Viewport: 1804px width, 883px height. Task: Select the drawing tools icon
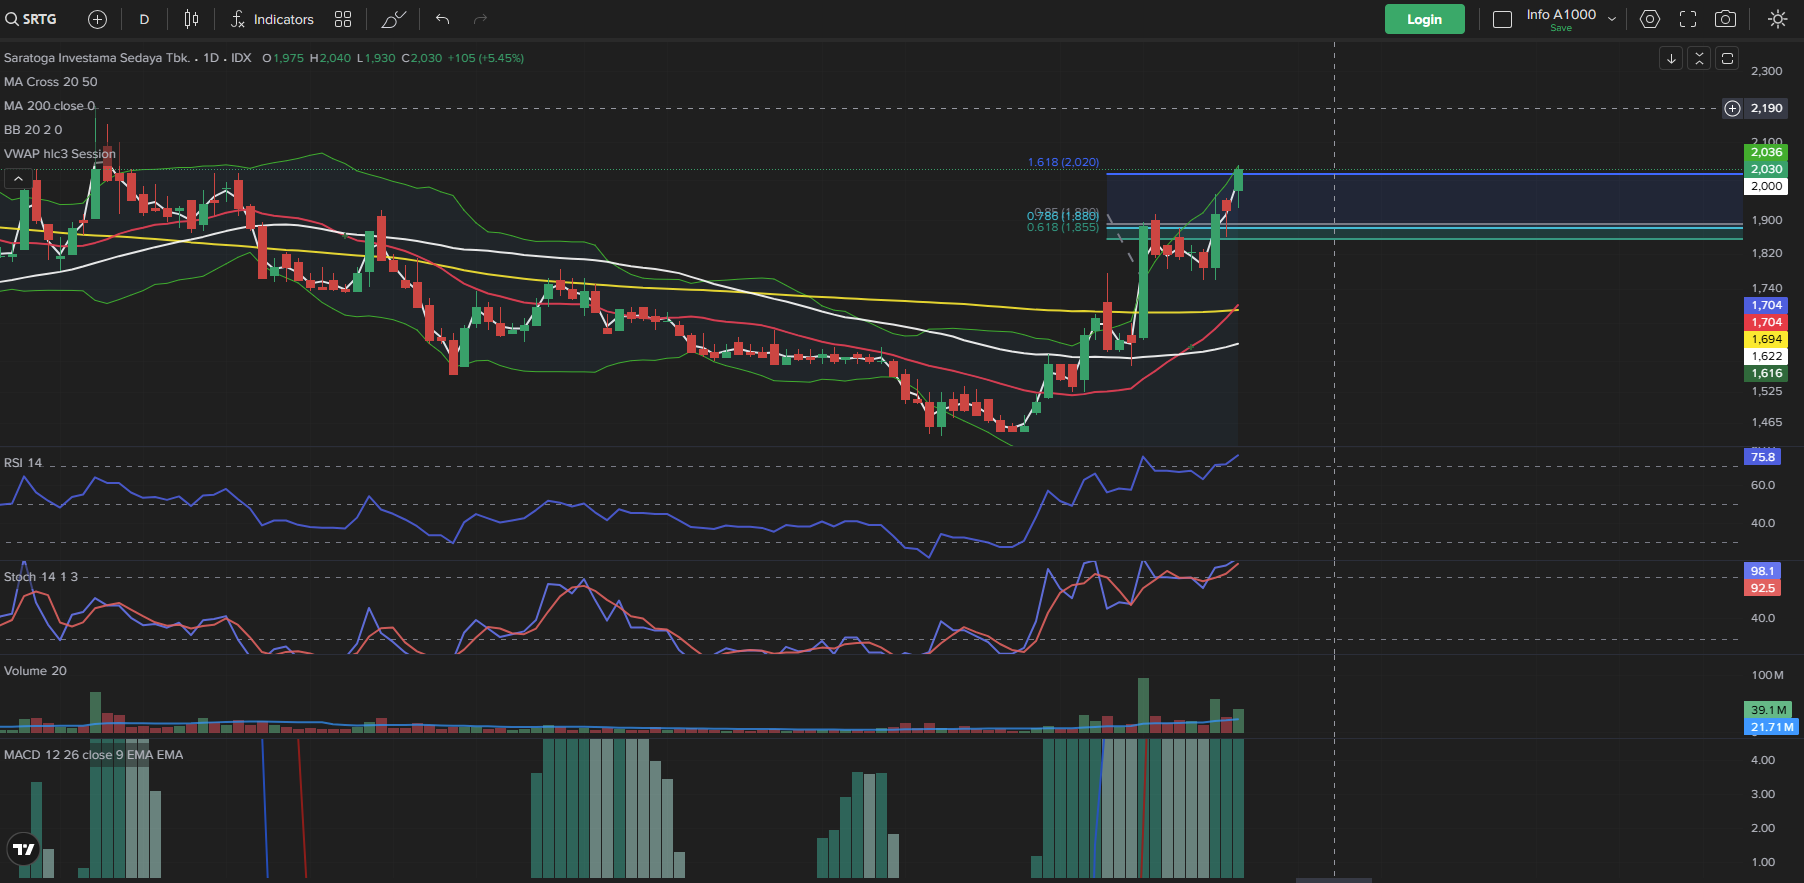(x=394, y=19)
